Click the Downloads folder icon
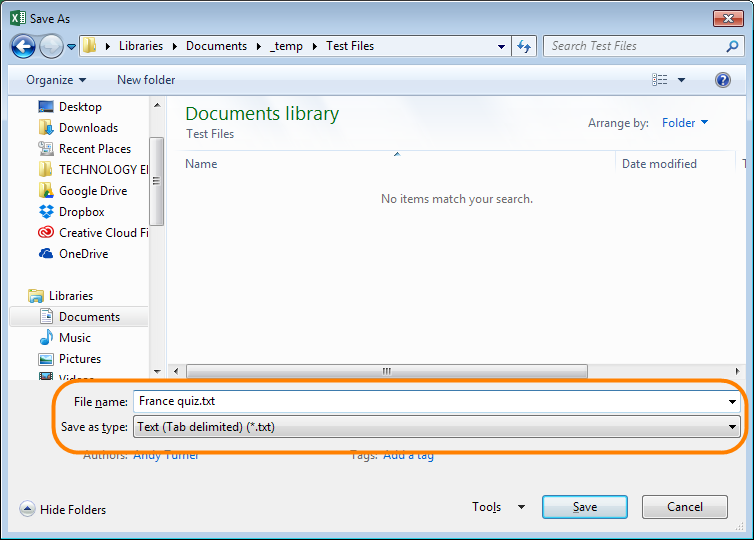The width and height of the screenshot is (754, 540). pyautogui.click(x=46, y=127)
